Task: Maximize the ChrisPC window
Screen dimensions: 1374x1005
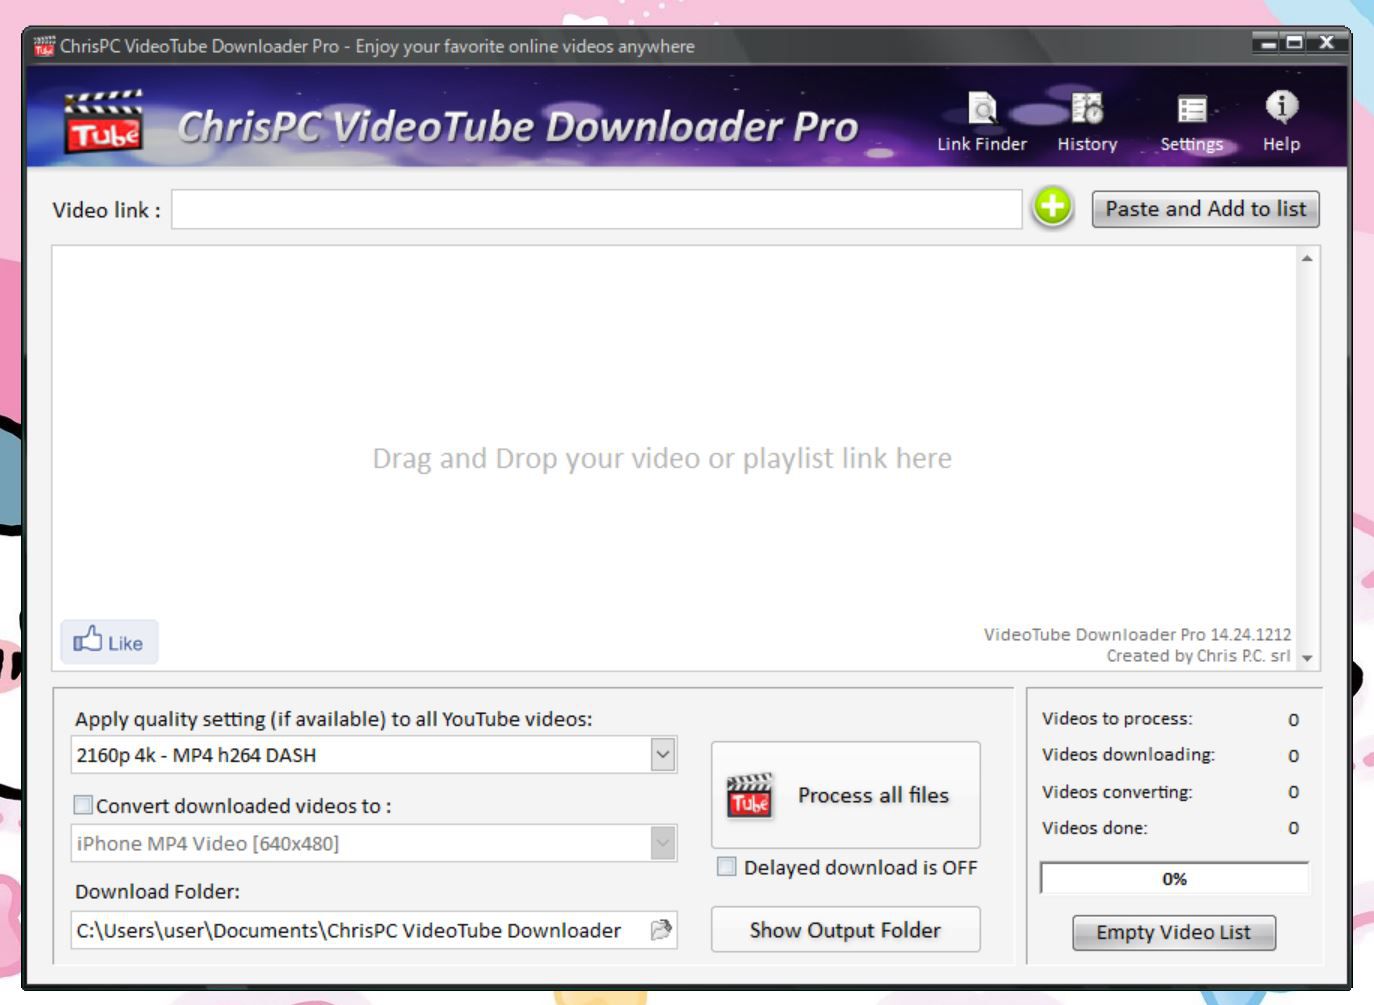Action: [1295, 43]
